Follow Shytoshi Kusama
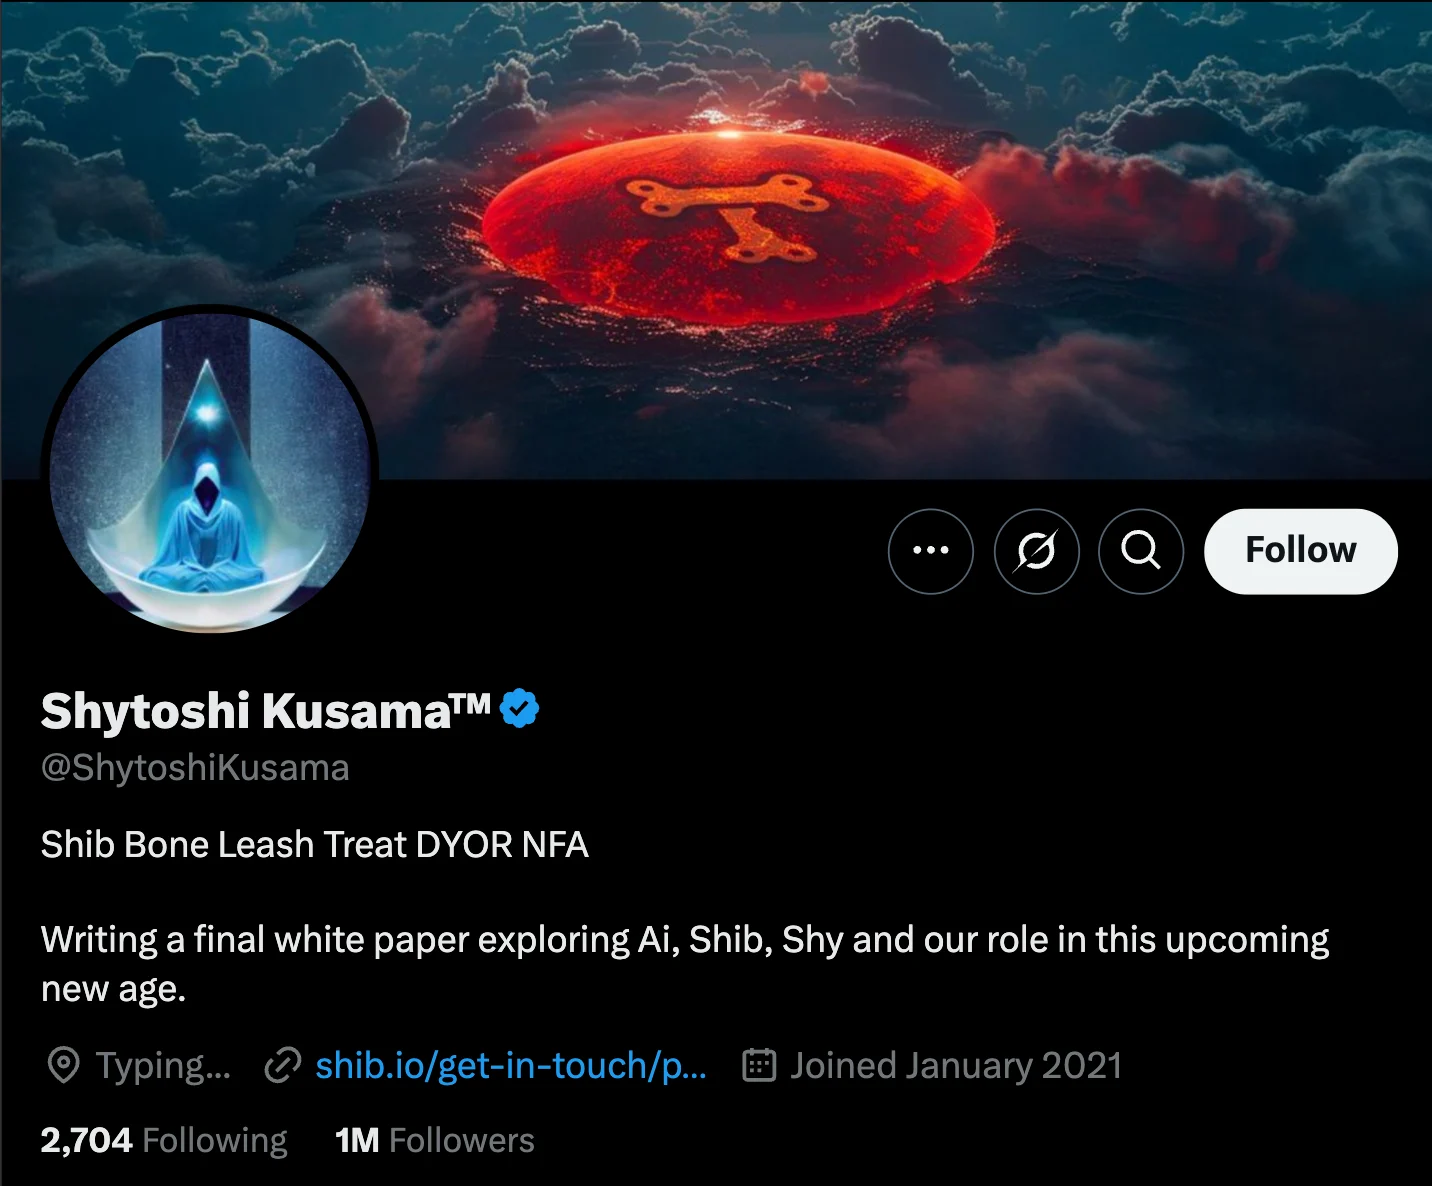Screen dimensions: 1432x1186 click(1300, 551)
